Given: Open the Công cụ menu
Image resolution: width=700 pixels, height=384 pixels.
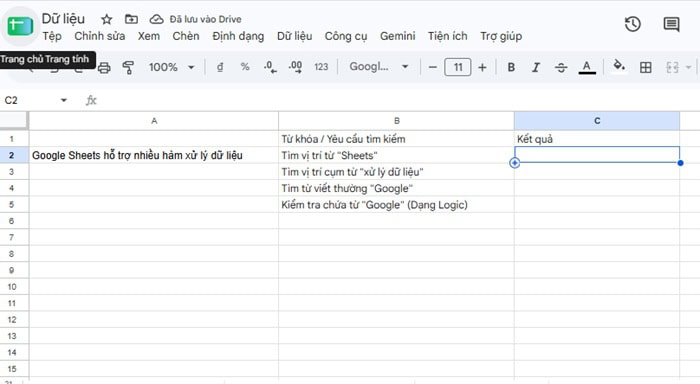Looking at the screenshot, I should [x=346, y=36].
